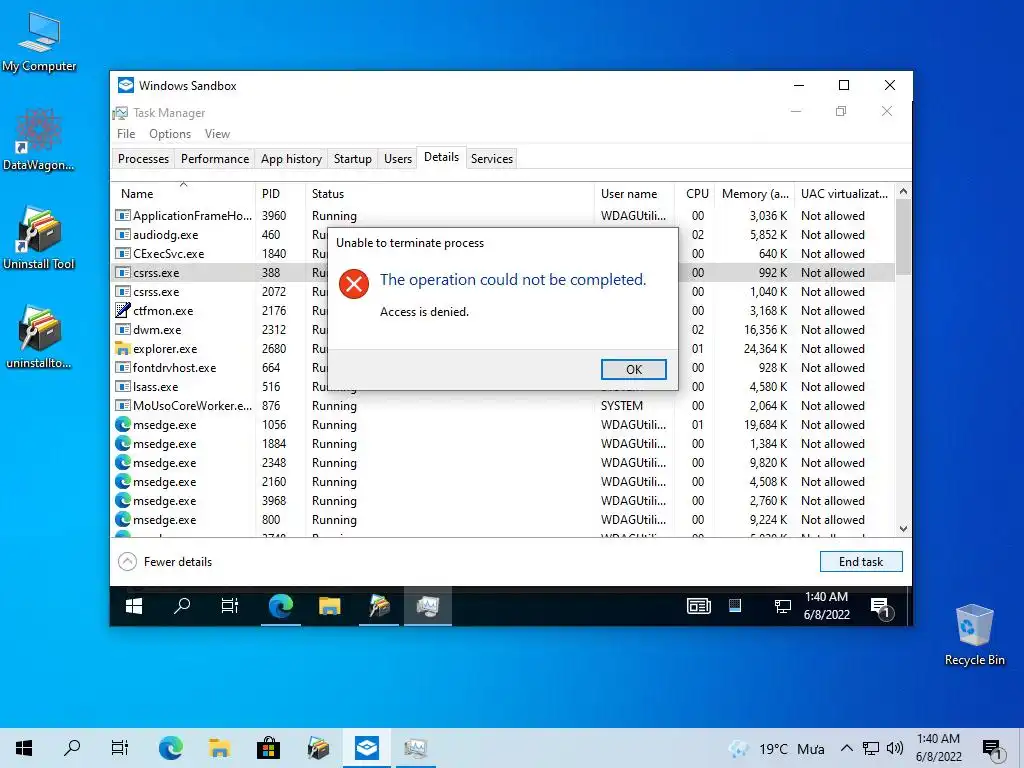
Task: Open Task View in the sandbox taskbar
Action: pos(230,606)
